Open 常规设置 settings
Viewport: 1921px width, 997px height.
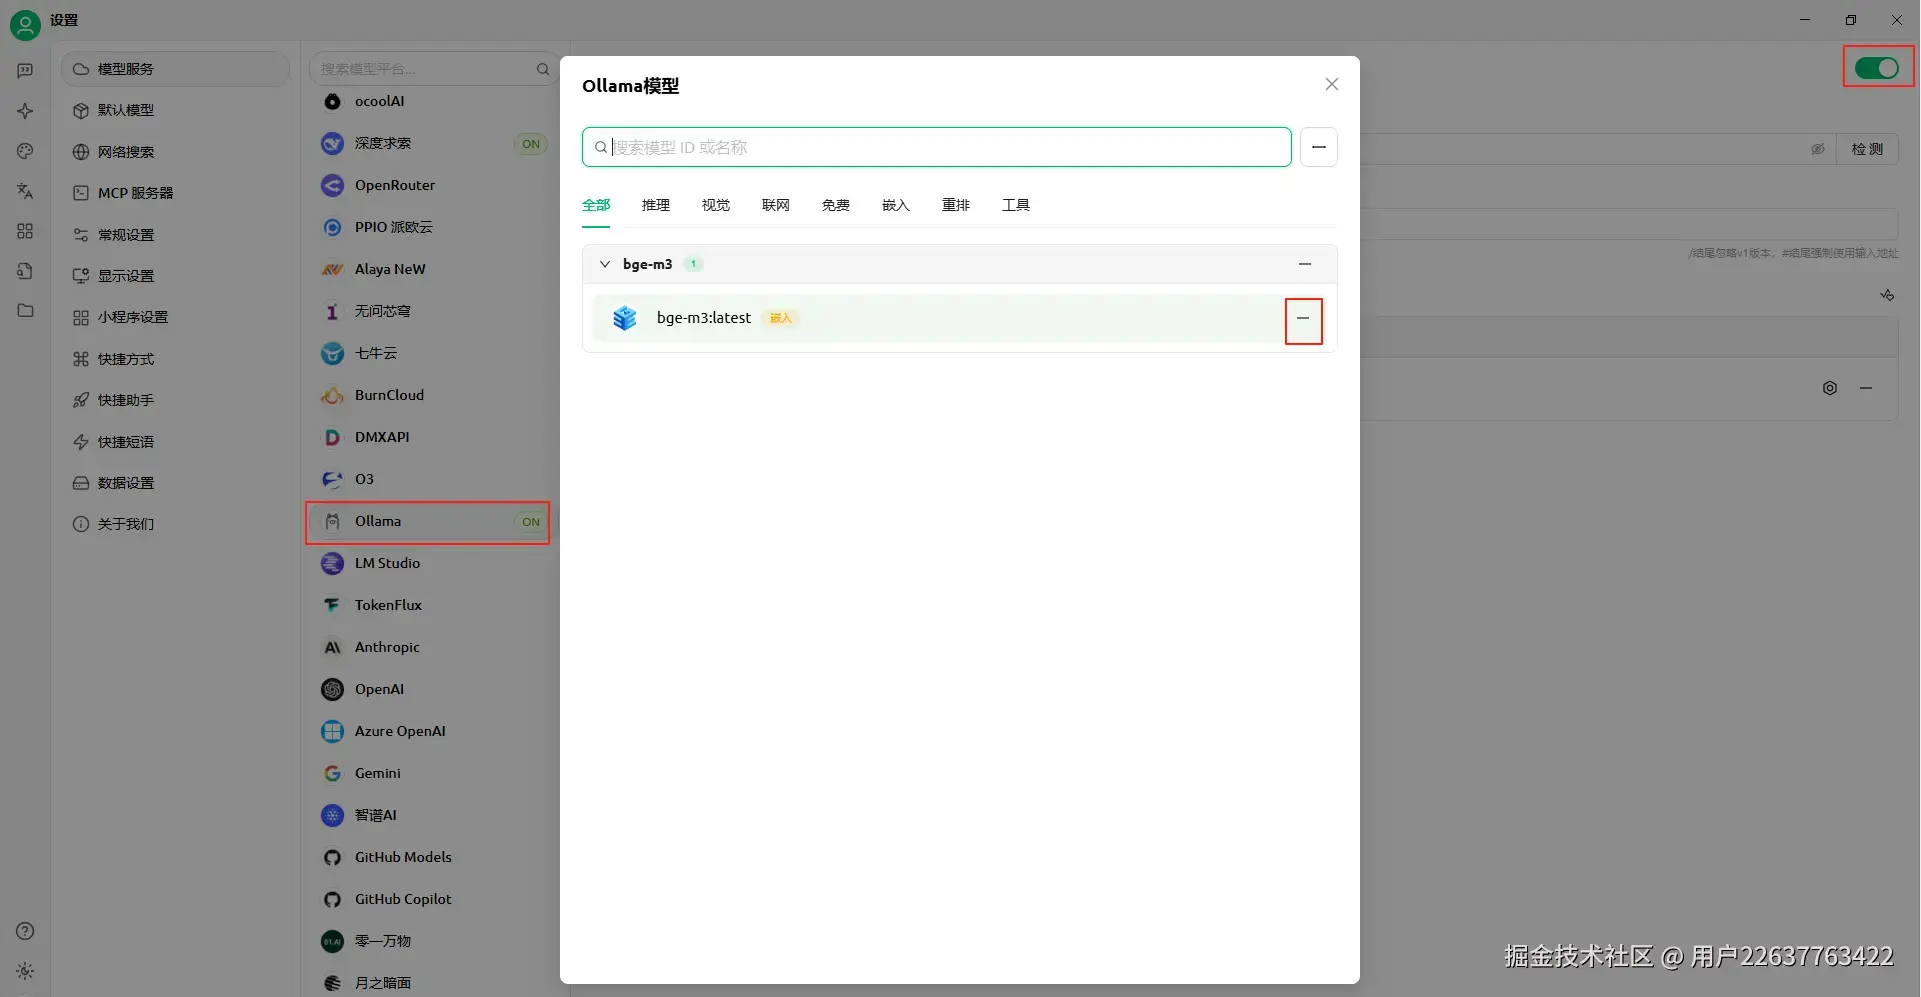click(x=175, y=235)
